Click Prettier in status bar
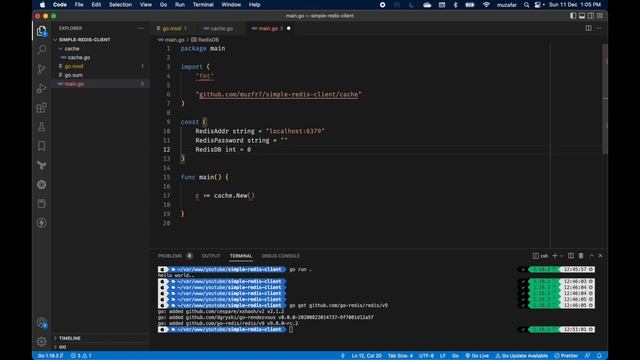The height and width of the screenshot is (360, 640). pyautogui.click(x=566, y=356)
